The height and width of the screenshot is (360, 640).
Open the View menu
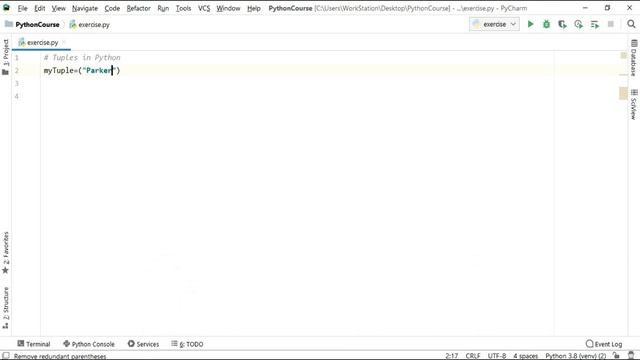click(58, 8)
